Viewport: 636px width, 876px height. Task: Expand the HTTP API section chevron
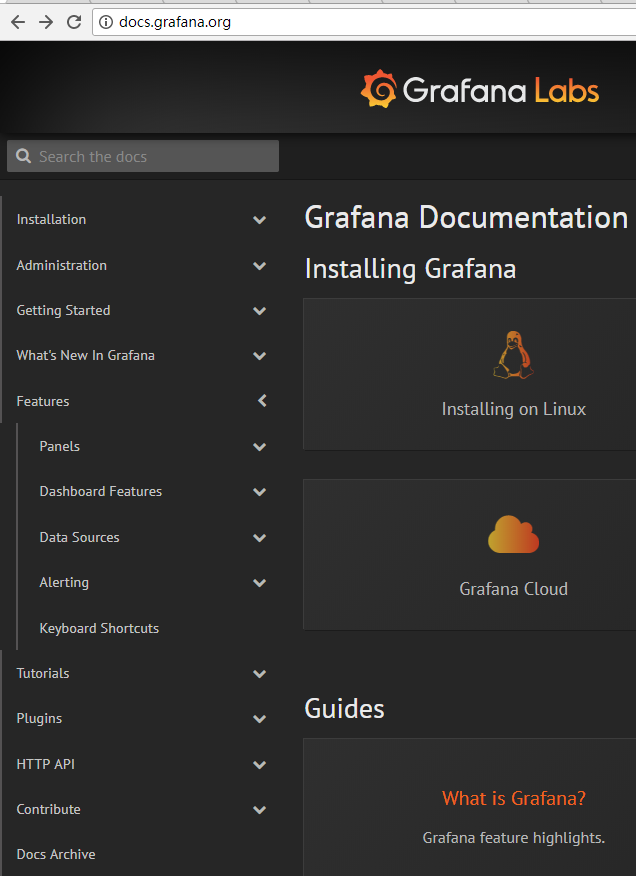click(x=260, y=765)
